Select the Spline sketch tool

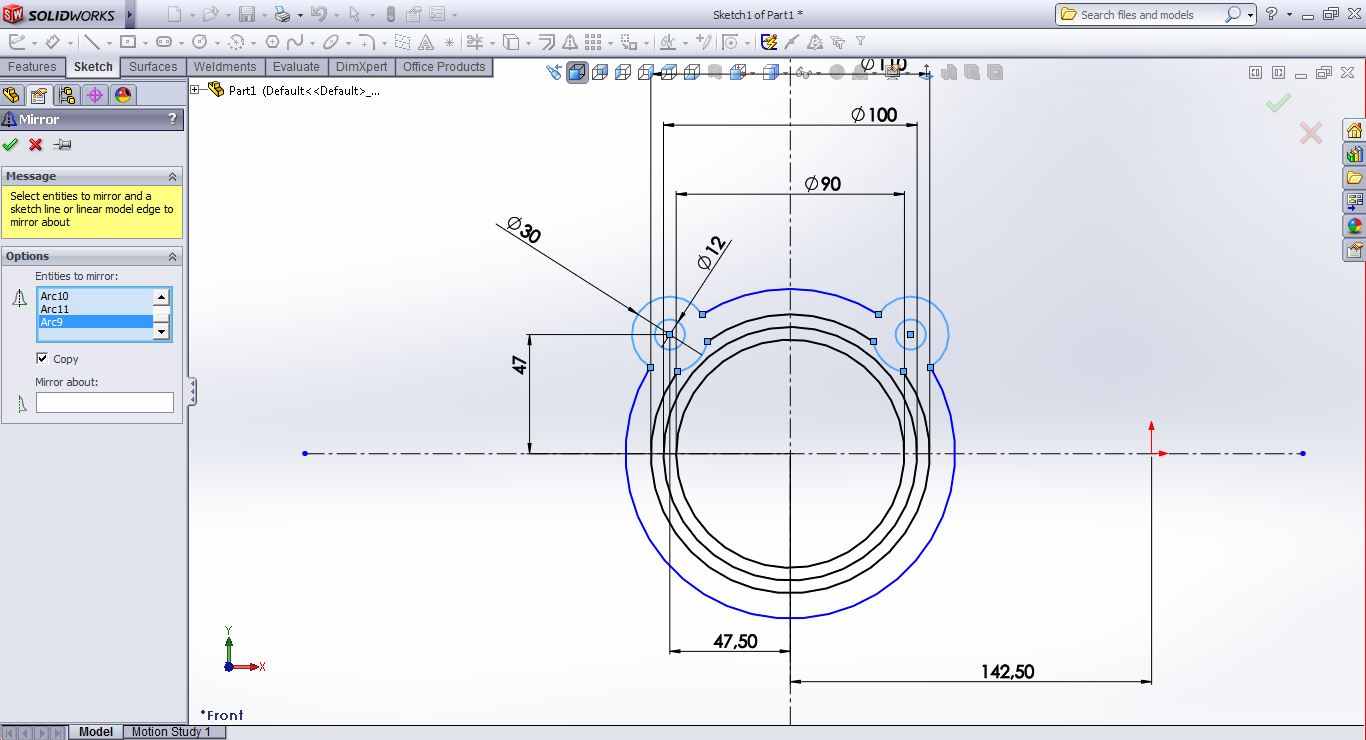tap(295, 42)
